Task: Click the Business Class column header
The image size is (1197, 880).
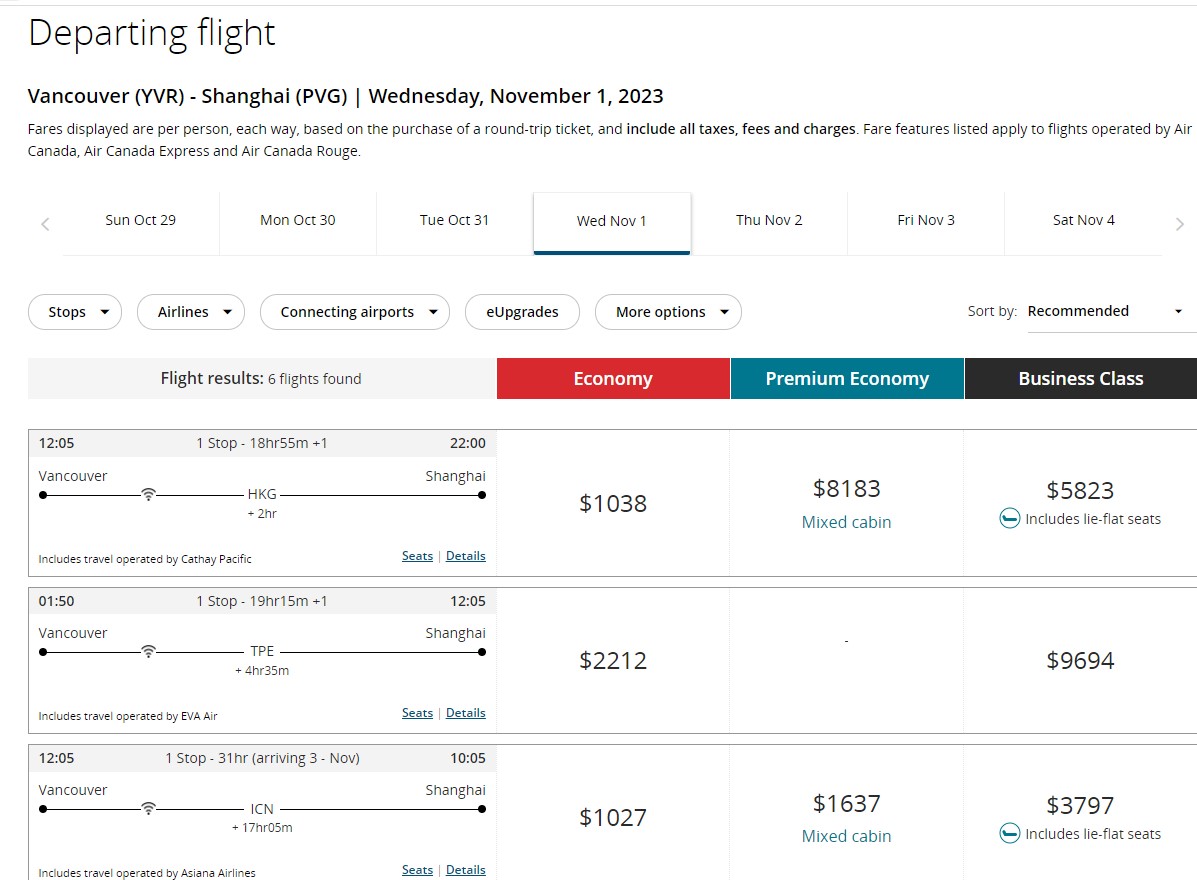Action: 1080,379
